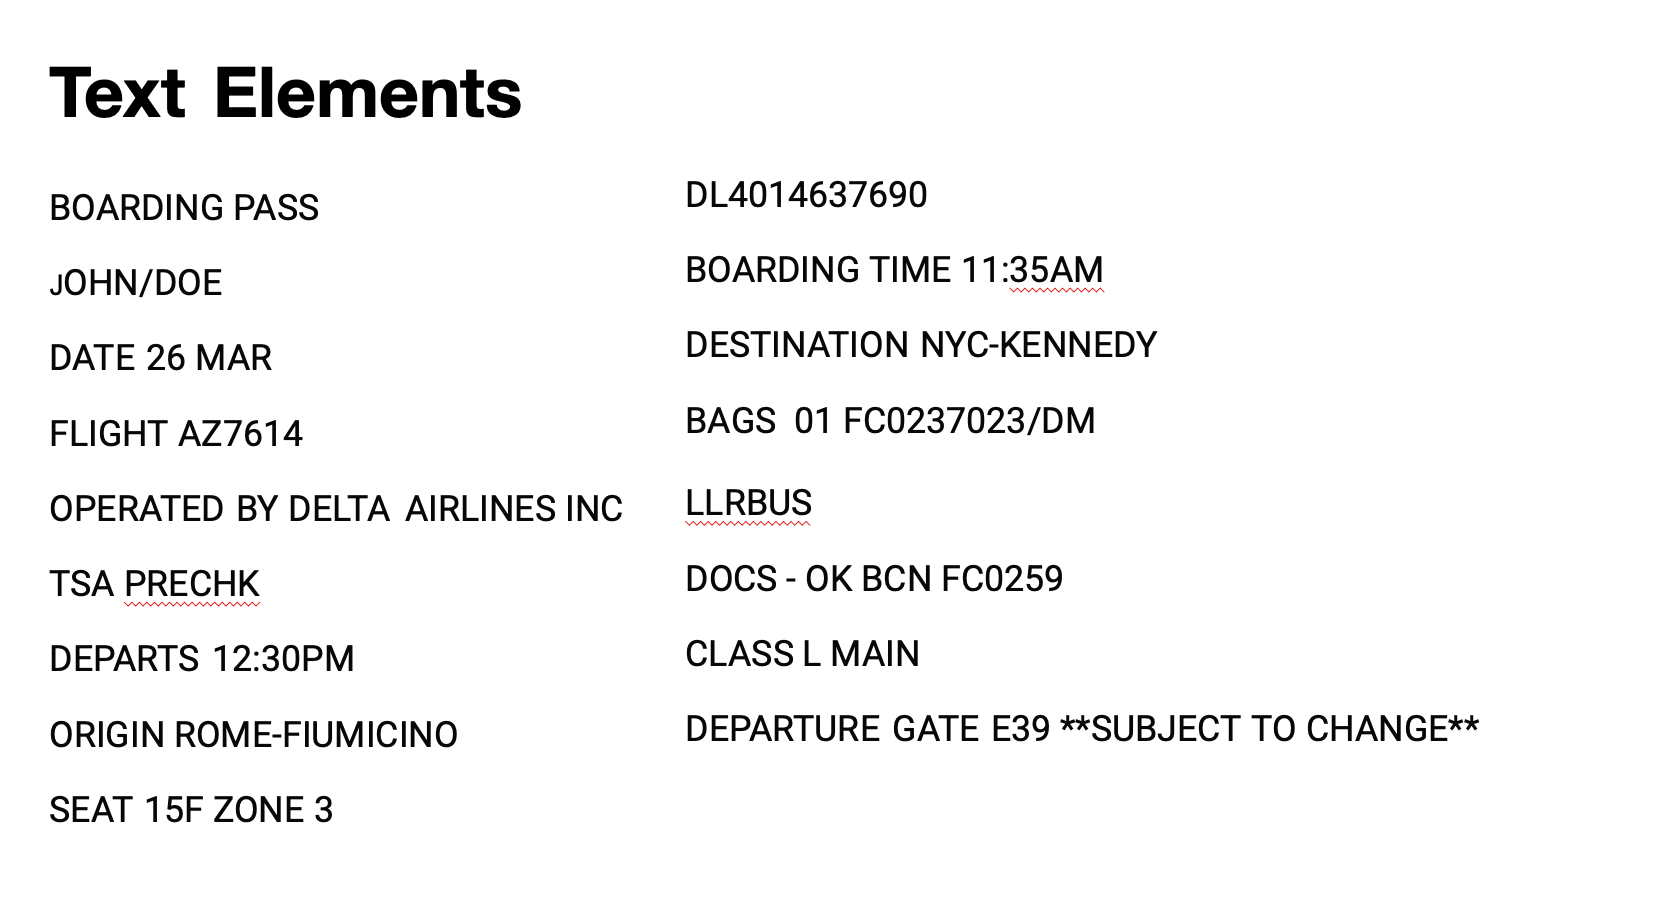The image size is (1656, 906).
Task: Click OPERATED BY DELTA AIRLINES INC text
Action: click(336, 509)
